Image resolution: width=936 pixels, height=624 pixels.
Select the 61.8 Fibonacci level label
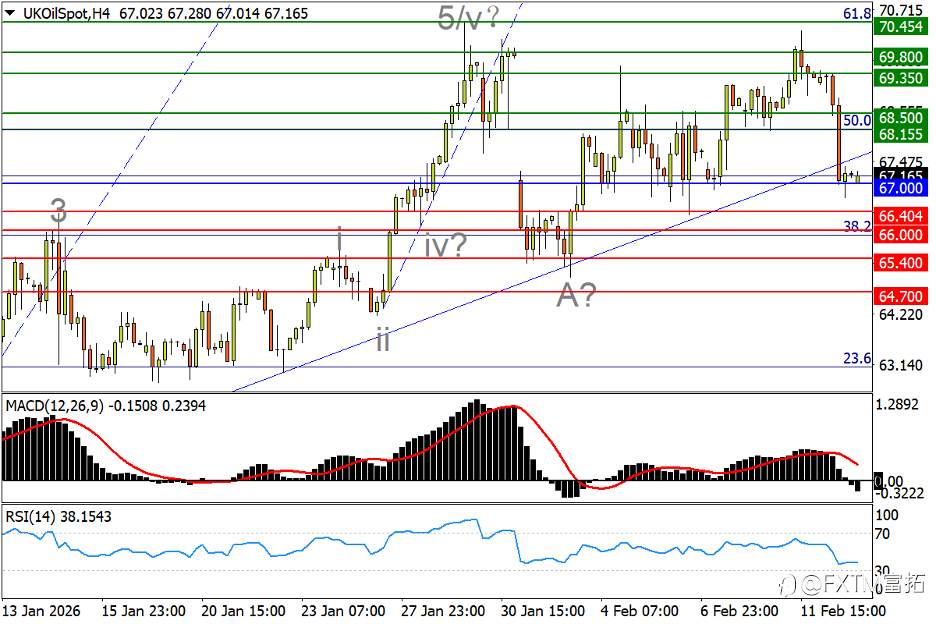pos(857,13)
